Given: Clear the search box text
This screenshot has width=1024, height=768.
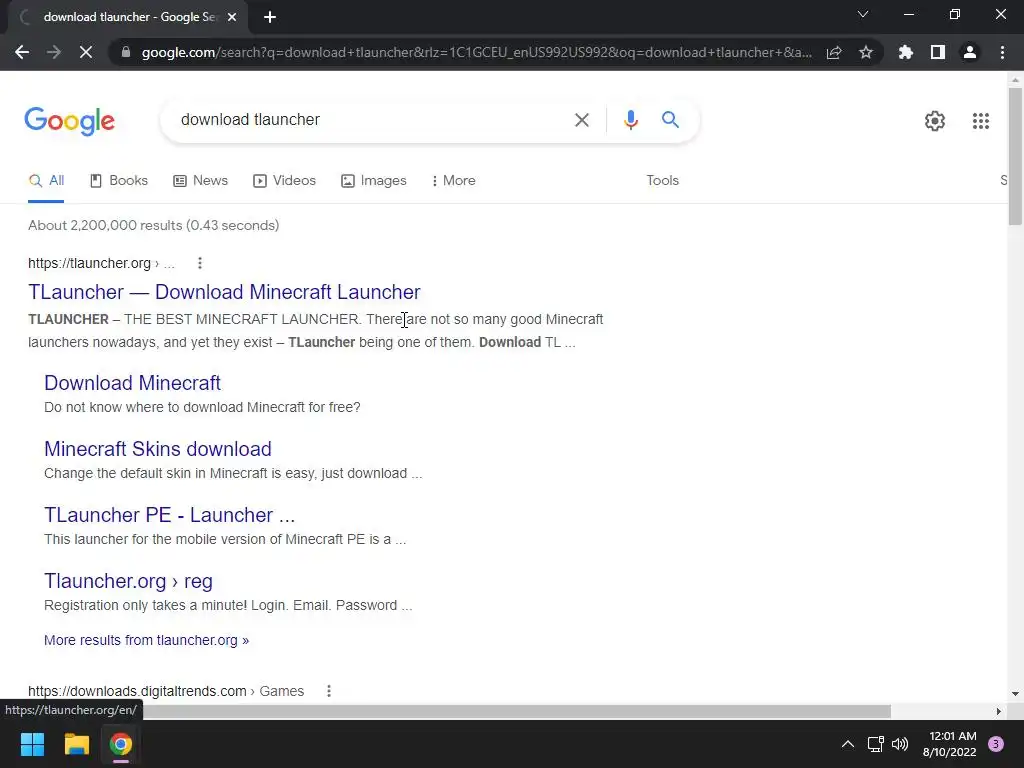Looking at the screenshot, I should [x=581, y=120].
